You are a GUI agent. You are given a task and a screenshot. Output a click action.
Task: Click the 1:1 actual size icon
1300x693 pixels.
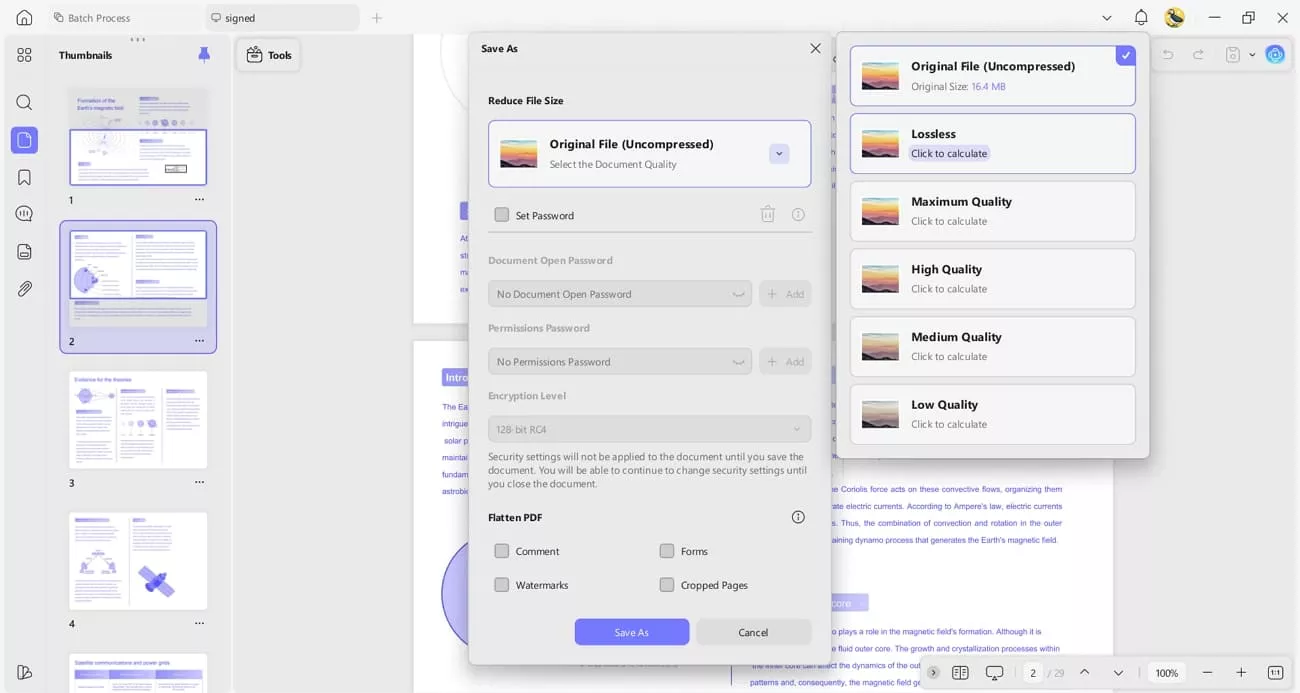pyautogui.click(x=1275, y=672)
